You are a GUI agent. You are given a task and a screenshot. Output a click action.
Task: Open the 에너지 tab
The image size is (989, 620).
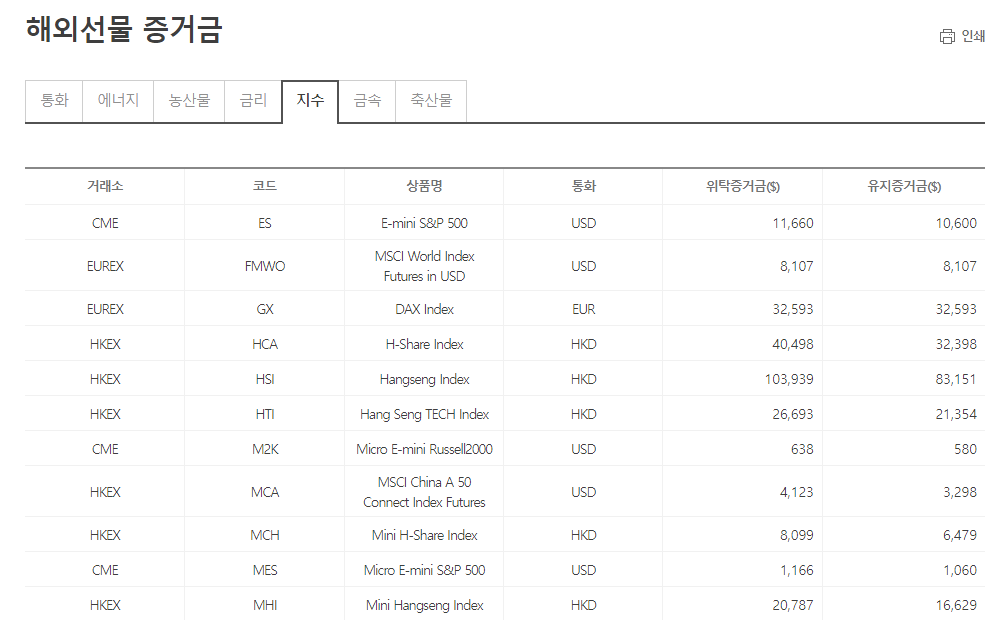point(118,101)
